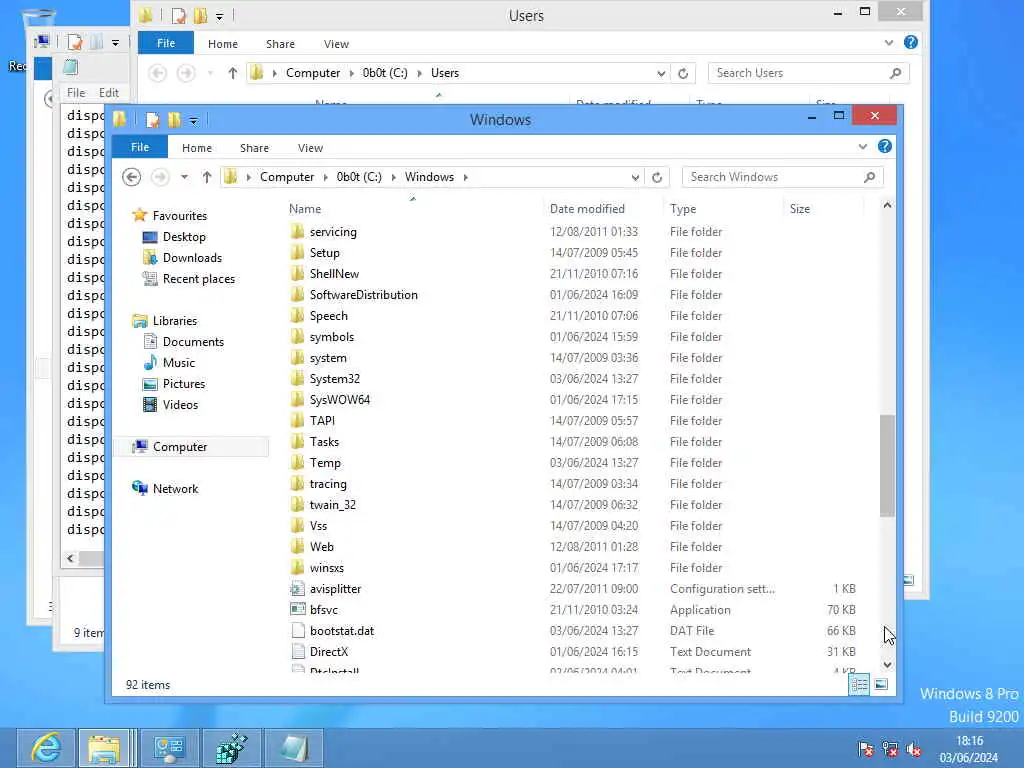The width and height of the screenshot is (1024, 768).
Task: Switch to large icons view in status bar
Action: point(881,684)
